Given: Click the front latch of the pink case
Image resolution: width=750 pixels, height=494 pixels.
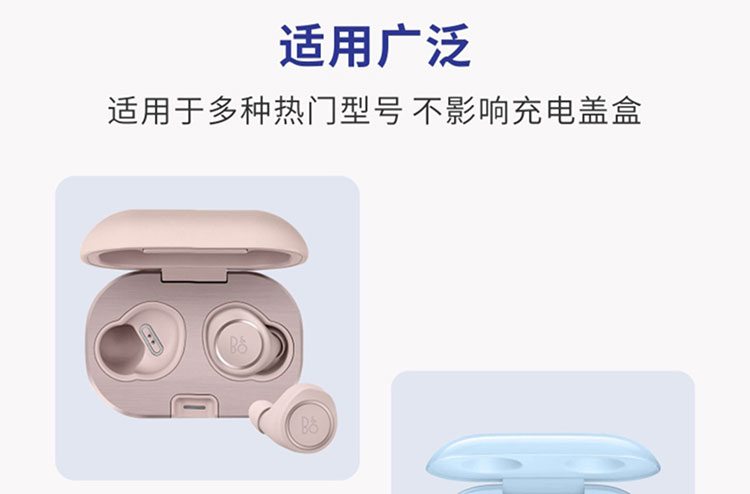Looking at the screenshot, I should [195, 406].
